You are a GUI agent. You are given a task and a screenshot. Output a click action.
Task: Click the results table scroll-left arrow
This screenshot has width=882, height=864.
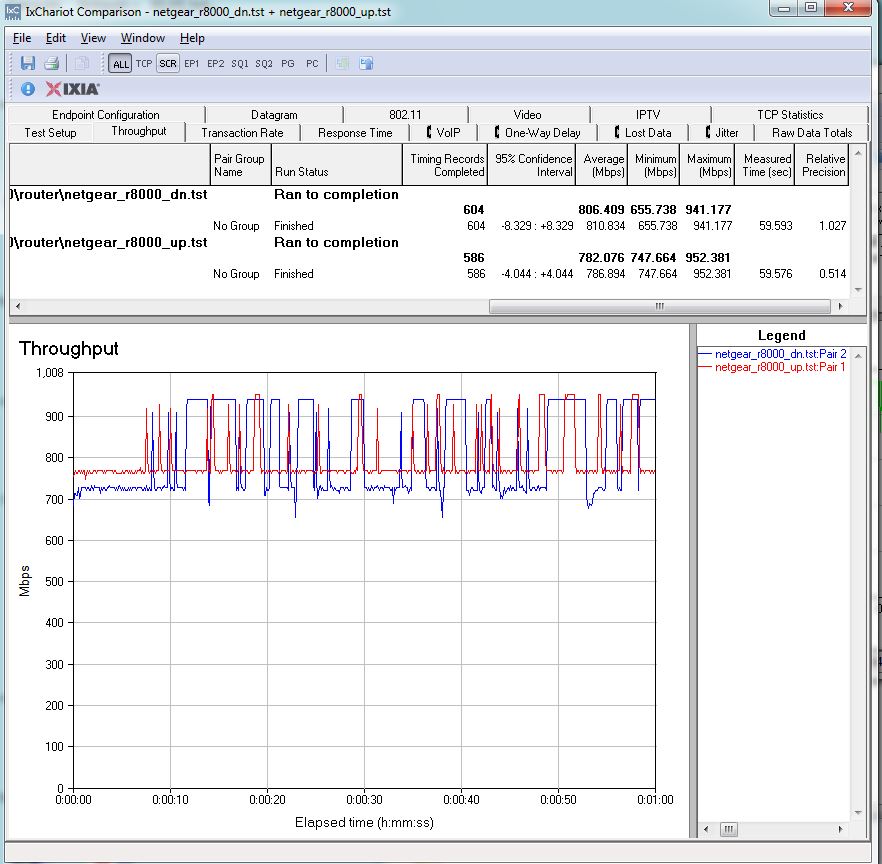[x=18, y=307]
